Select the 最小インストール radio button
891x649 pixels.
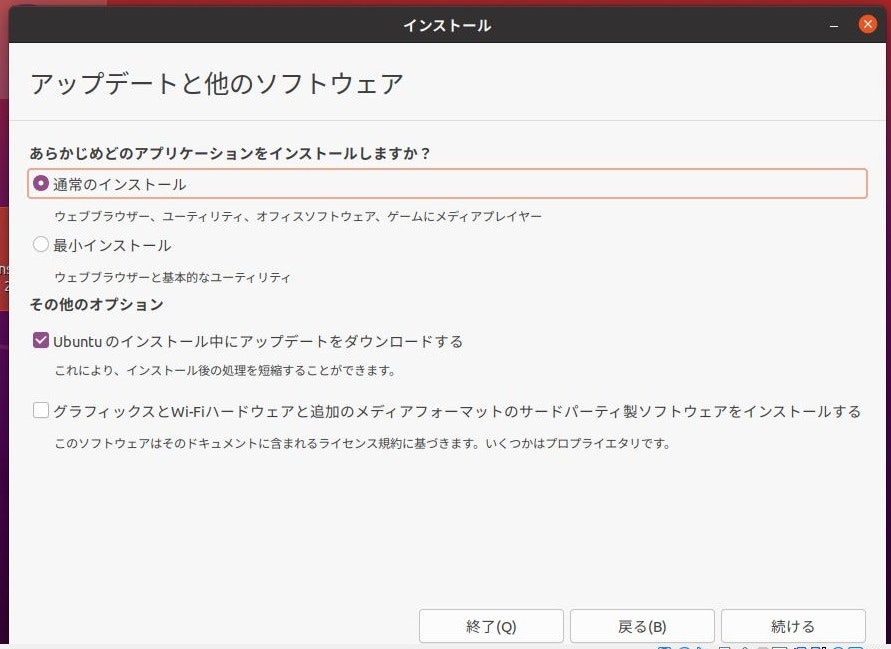(40, 244)
